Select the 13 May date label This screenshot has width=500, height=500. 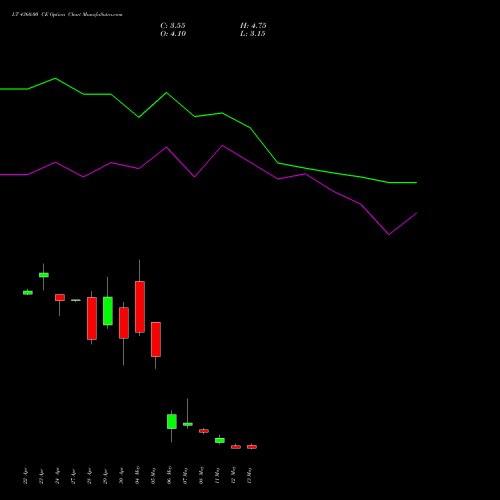pos(250,475)
